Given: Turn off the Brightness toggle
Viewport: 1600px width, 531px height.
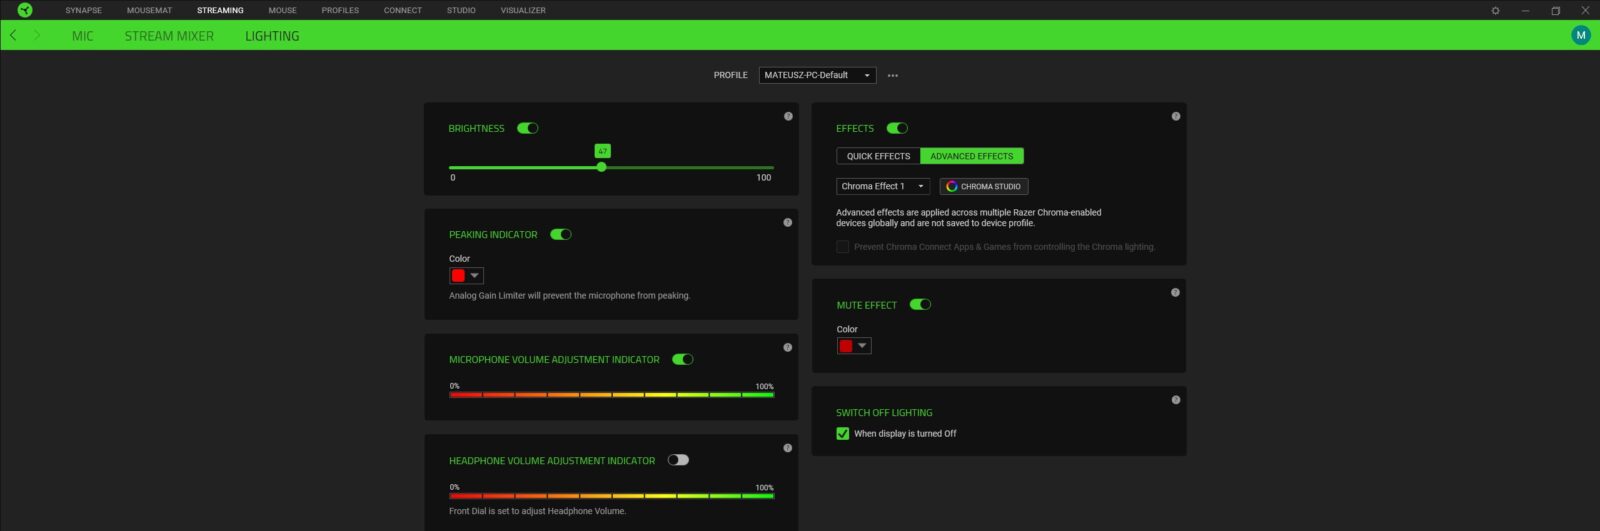Looking at the screenshot, I should click(528, 128).
